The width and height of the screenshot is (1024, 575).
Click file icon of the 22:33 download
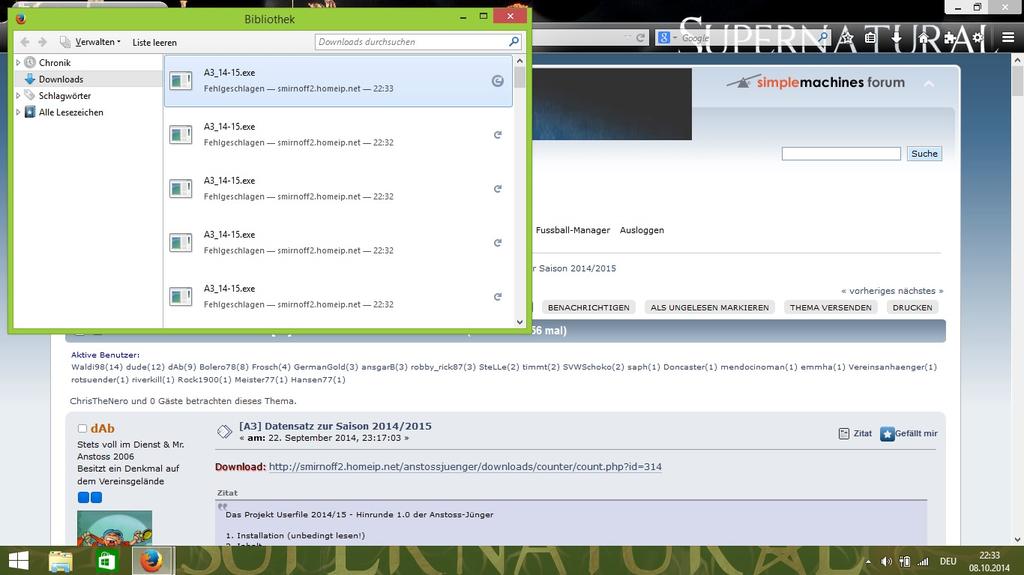[181, 81]
